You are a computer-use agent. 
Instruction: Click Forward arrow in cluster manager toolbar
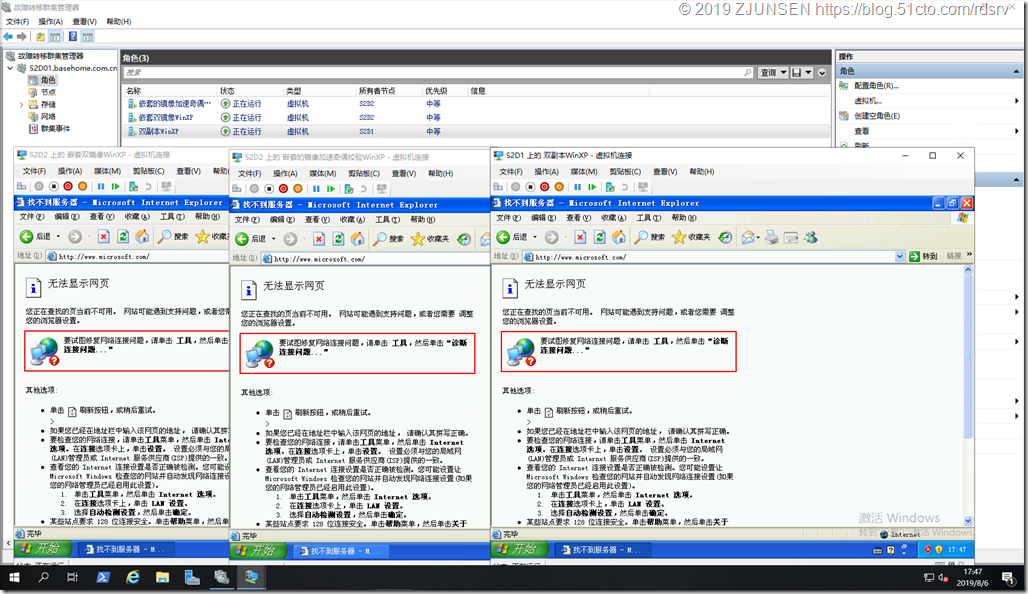coord(22,37)
